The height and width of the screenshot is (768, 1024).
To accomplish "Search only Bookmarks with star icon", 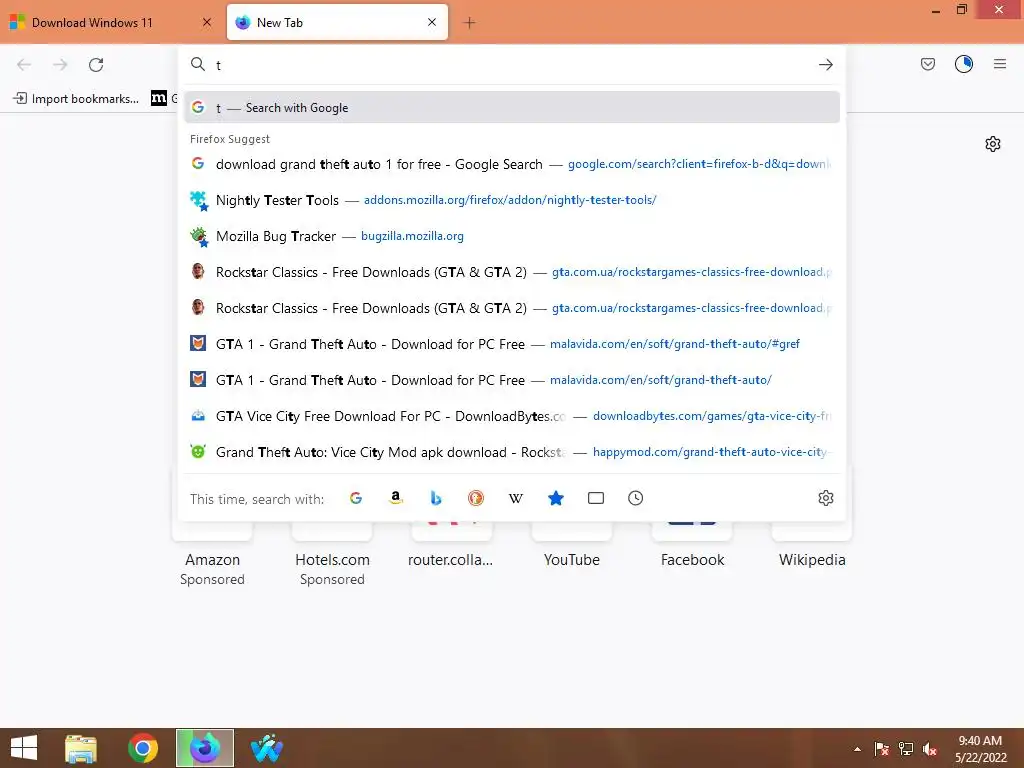I will [556, 498].
